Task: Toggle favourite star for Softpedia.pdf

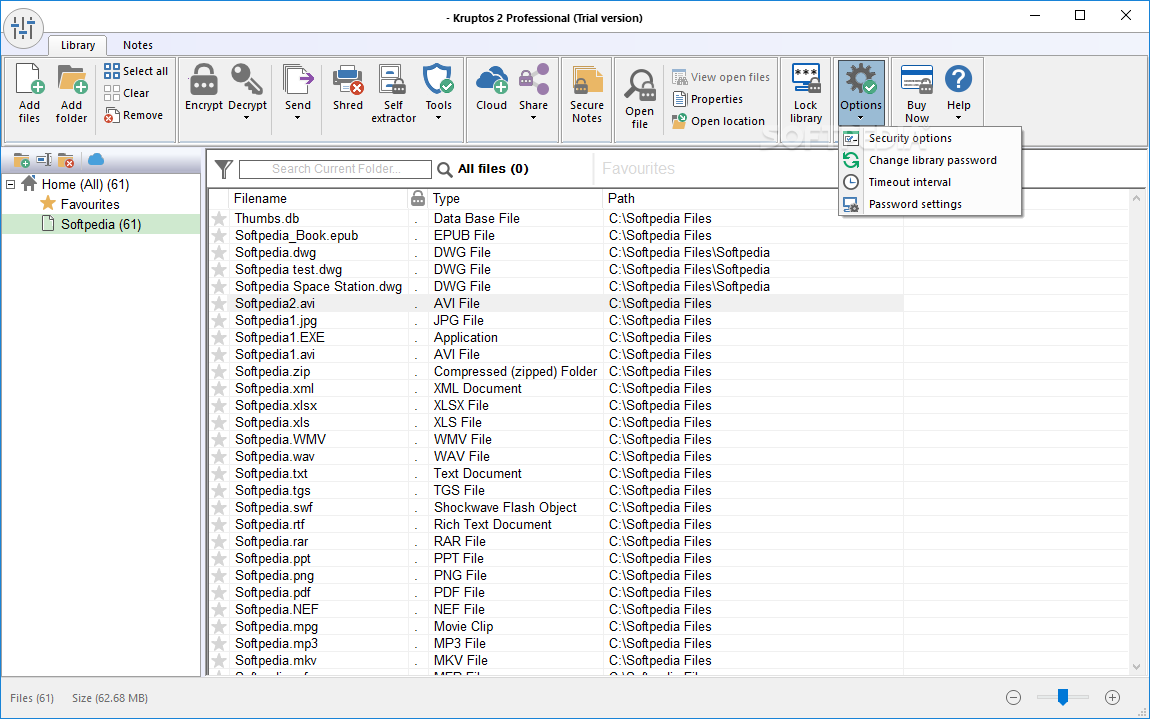Action: [x=219, y=593]
